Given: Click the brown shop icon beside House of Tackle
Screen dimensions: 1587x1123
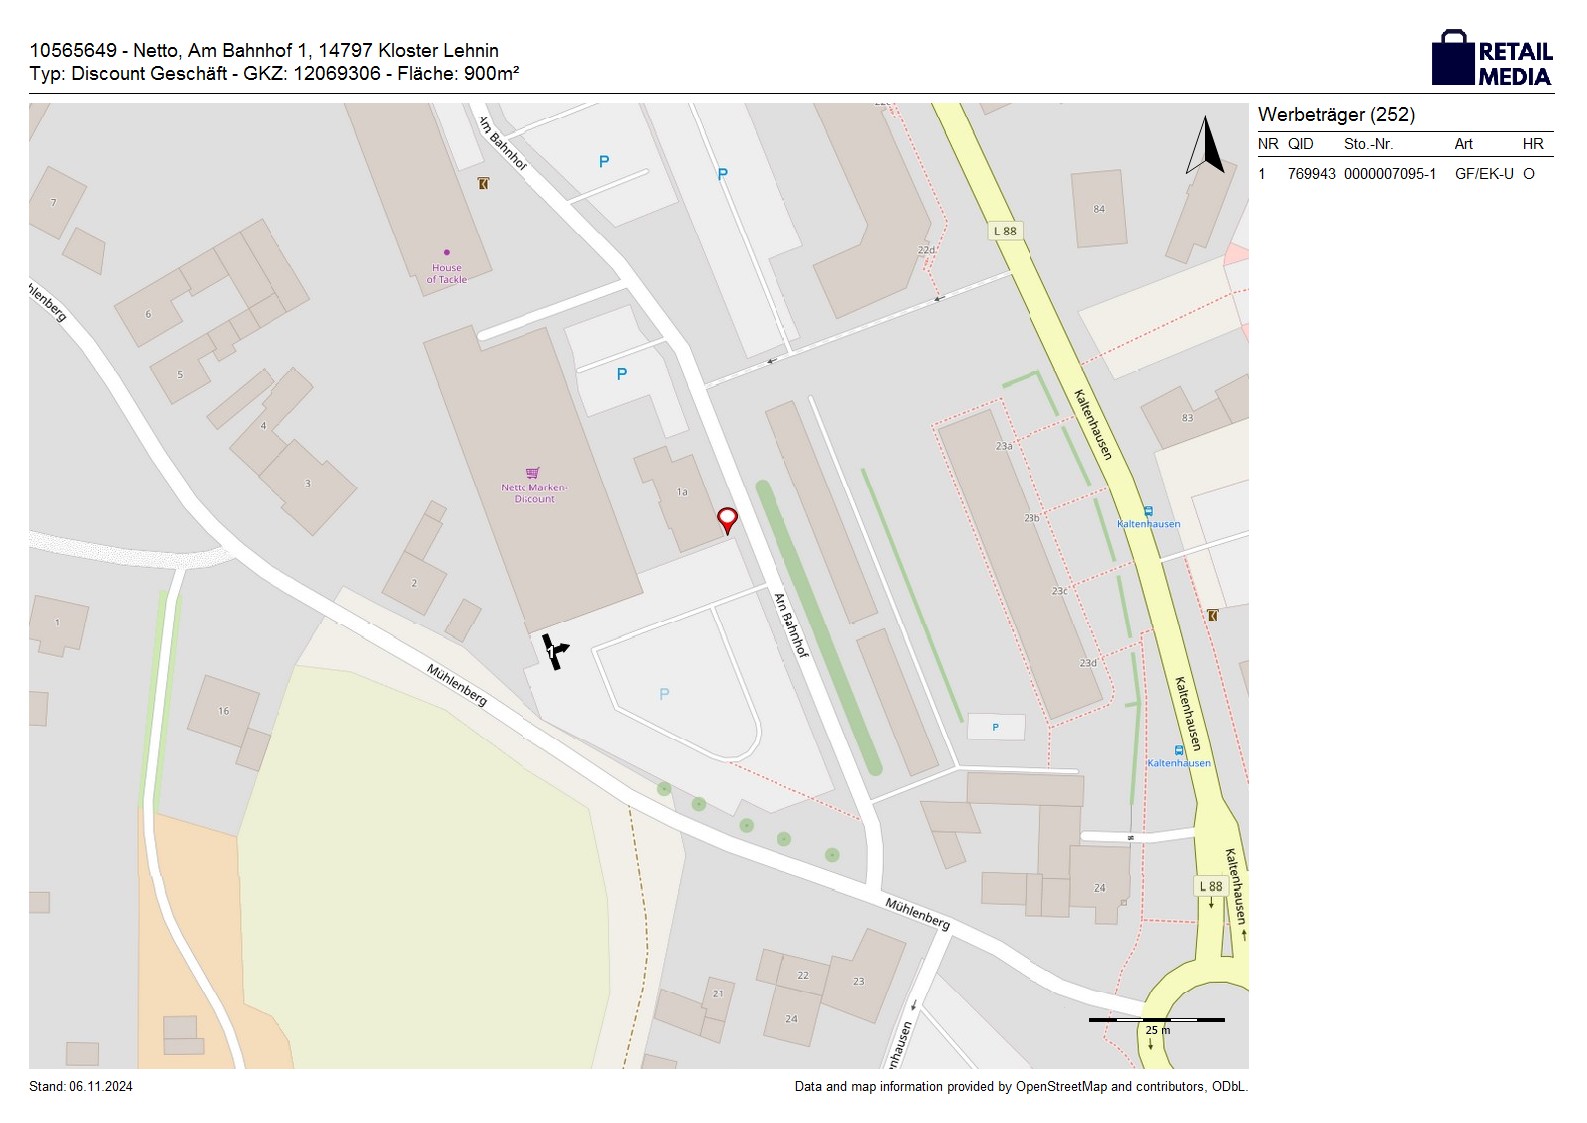Looking at the screenshot, I should pyautogui.click(x=484, y=183).
